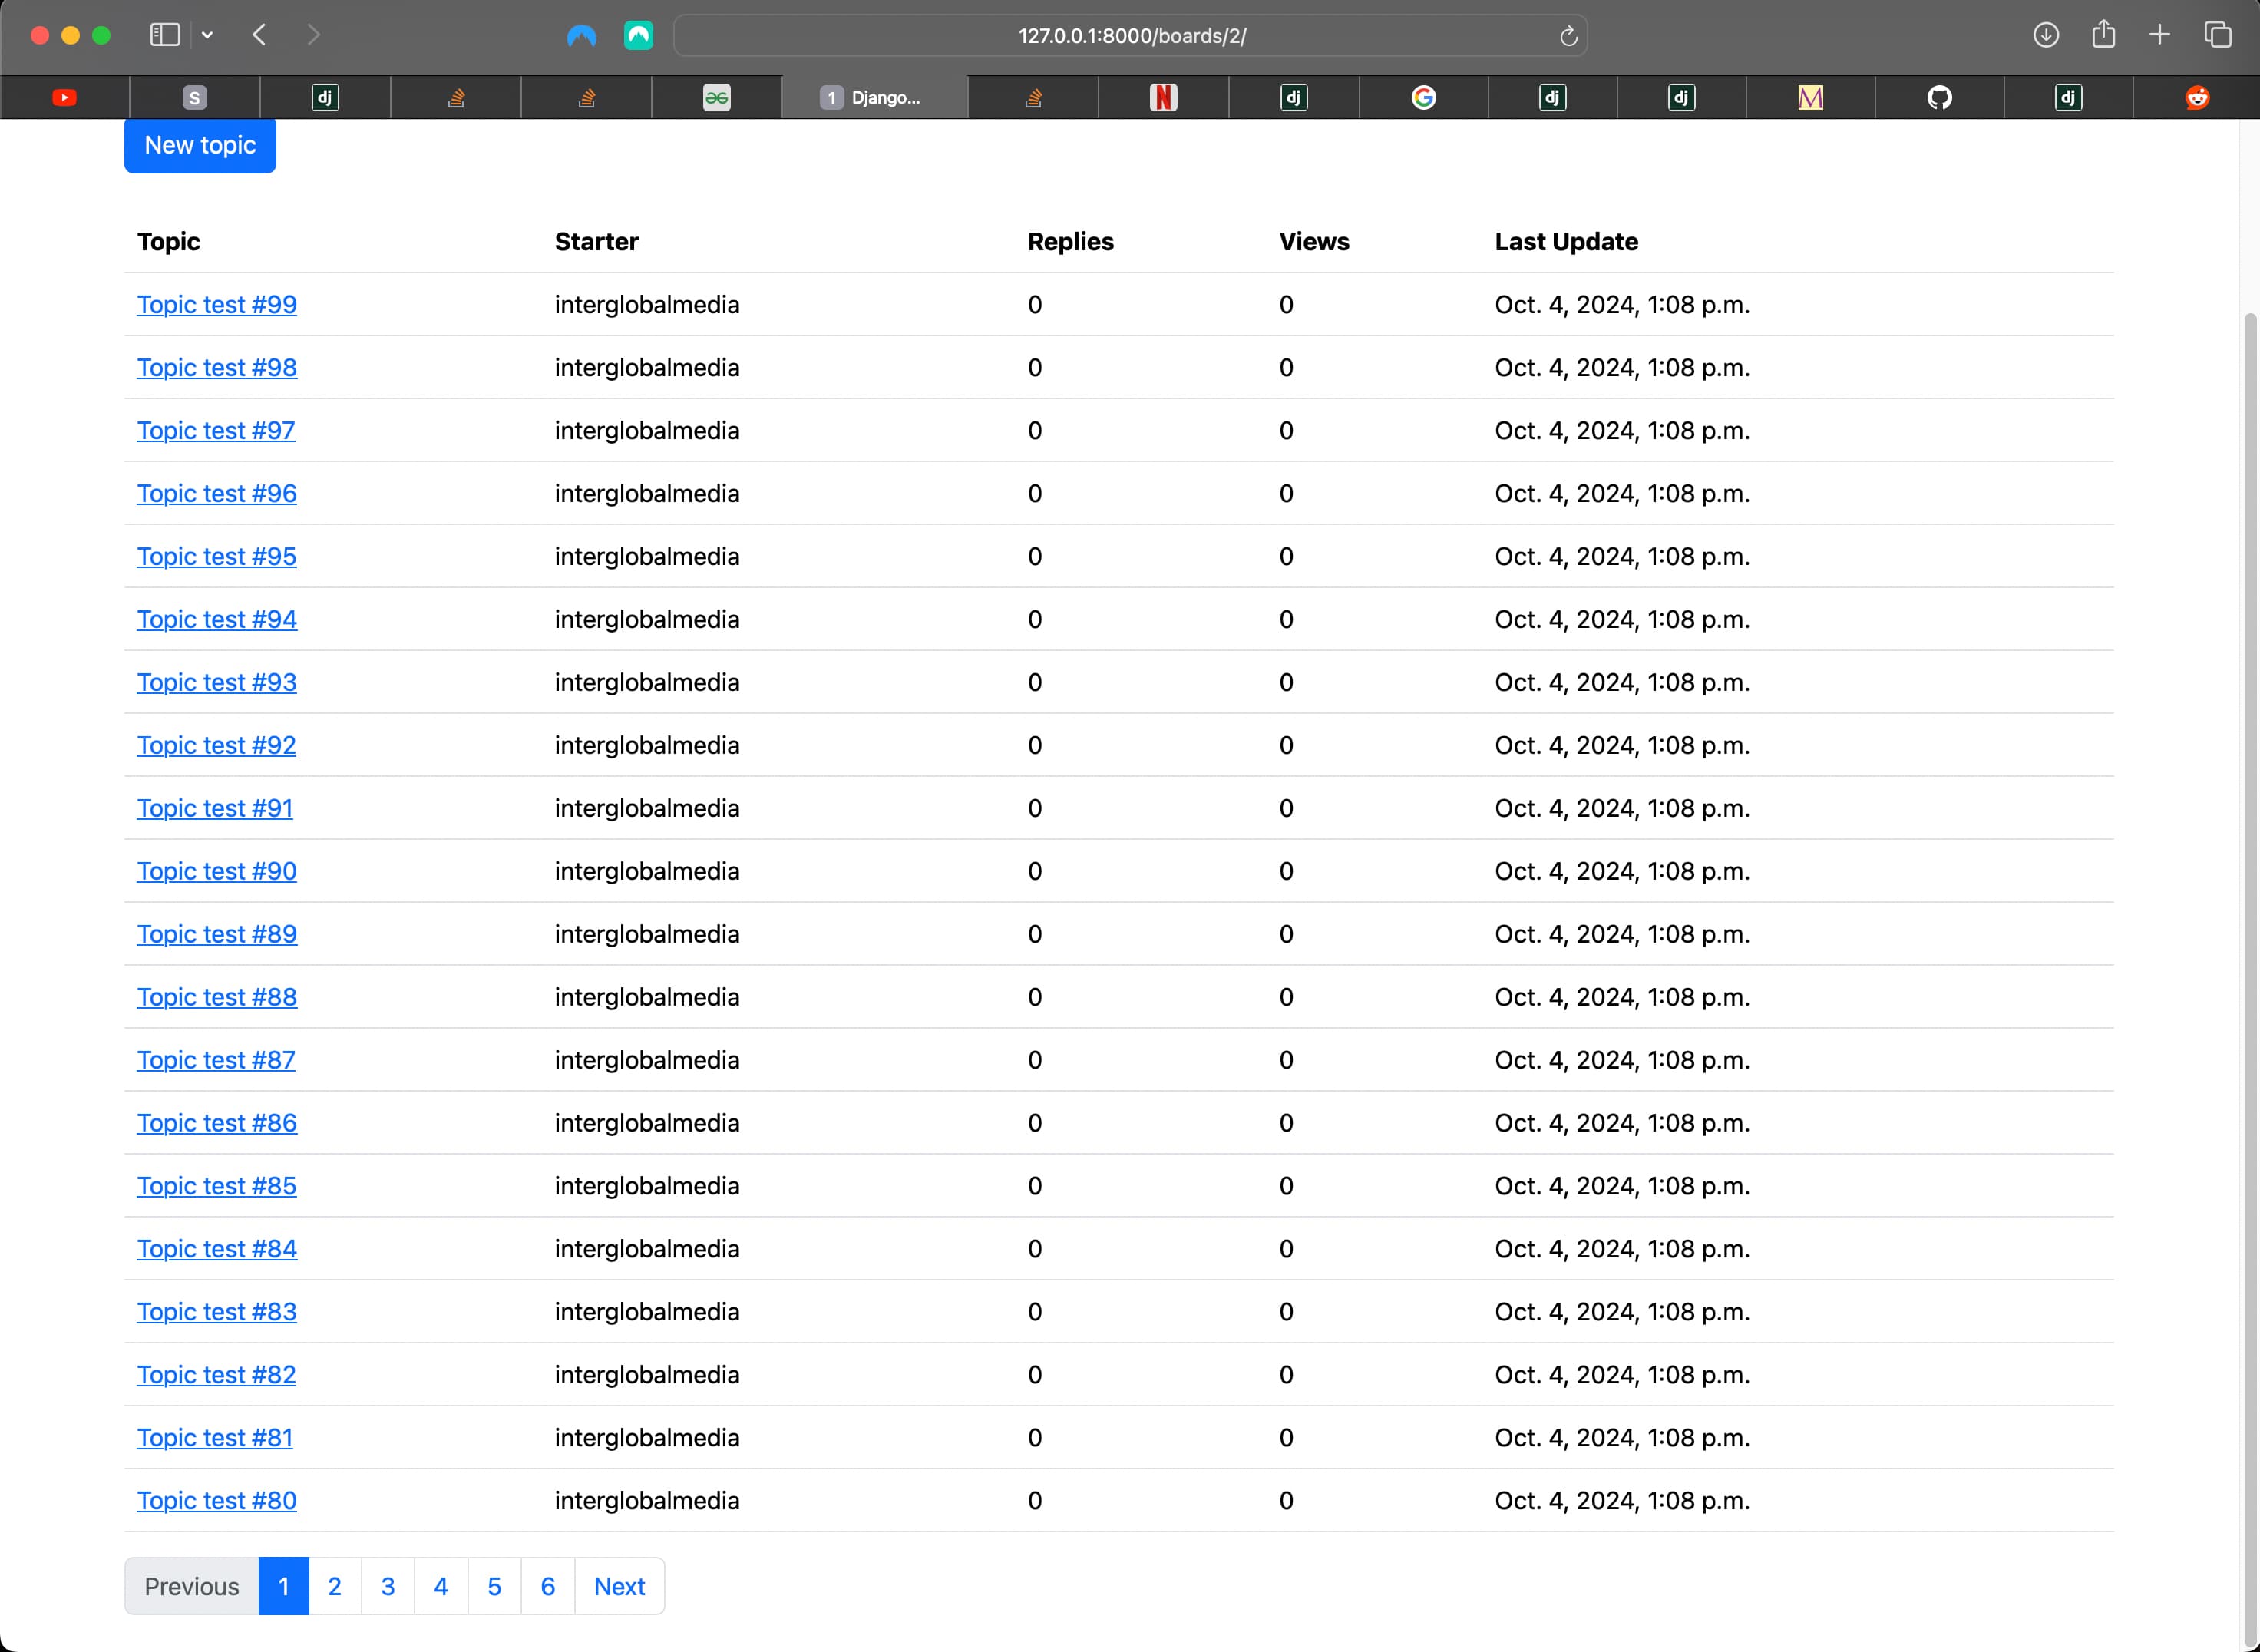Screen dimensions: 2260x1652
Task: Open Topic test #83
Action: pyautogui.click(x=217, y=1313)
